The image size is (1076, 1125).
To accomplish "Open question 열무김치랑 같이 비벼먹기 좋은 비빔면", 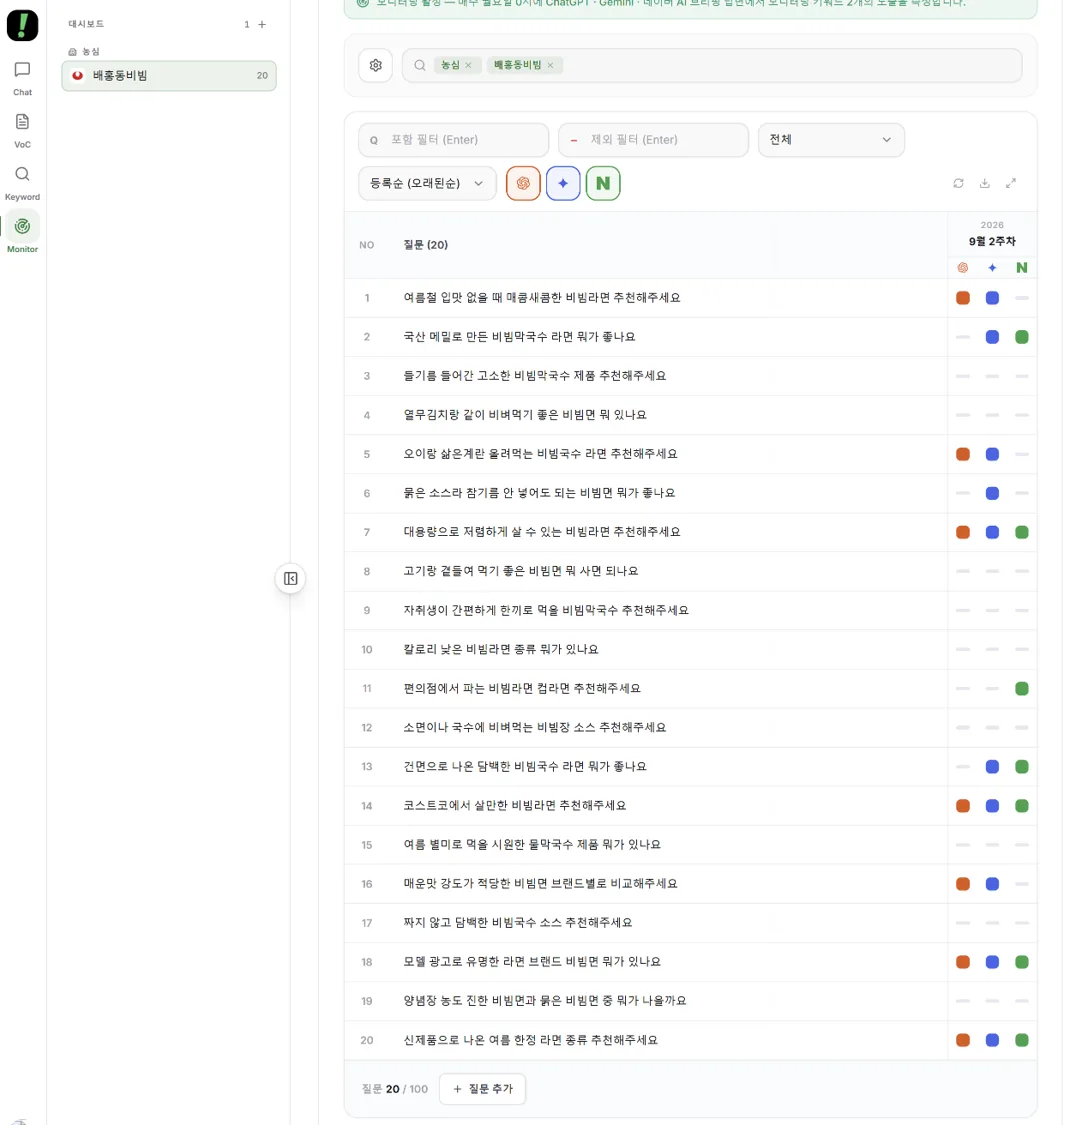I will 524,415.
